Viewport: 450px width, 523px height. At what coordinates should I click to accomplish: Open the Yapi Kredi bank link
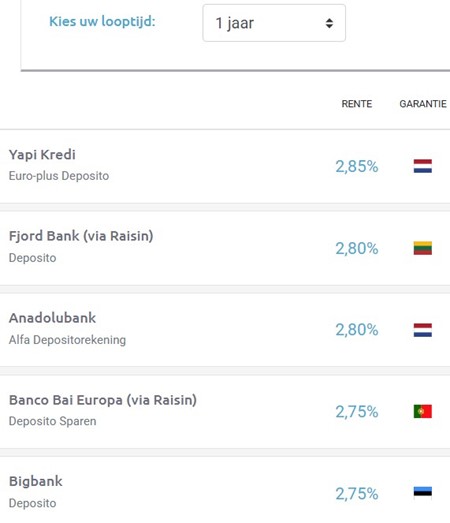[42, 155]
